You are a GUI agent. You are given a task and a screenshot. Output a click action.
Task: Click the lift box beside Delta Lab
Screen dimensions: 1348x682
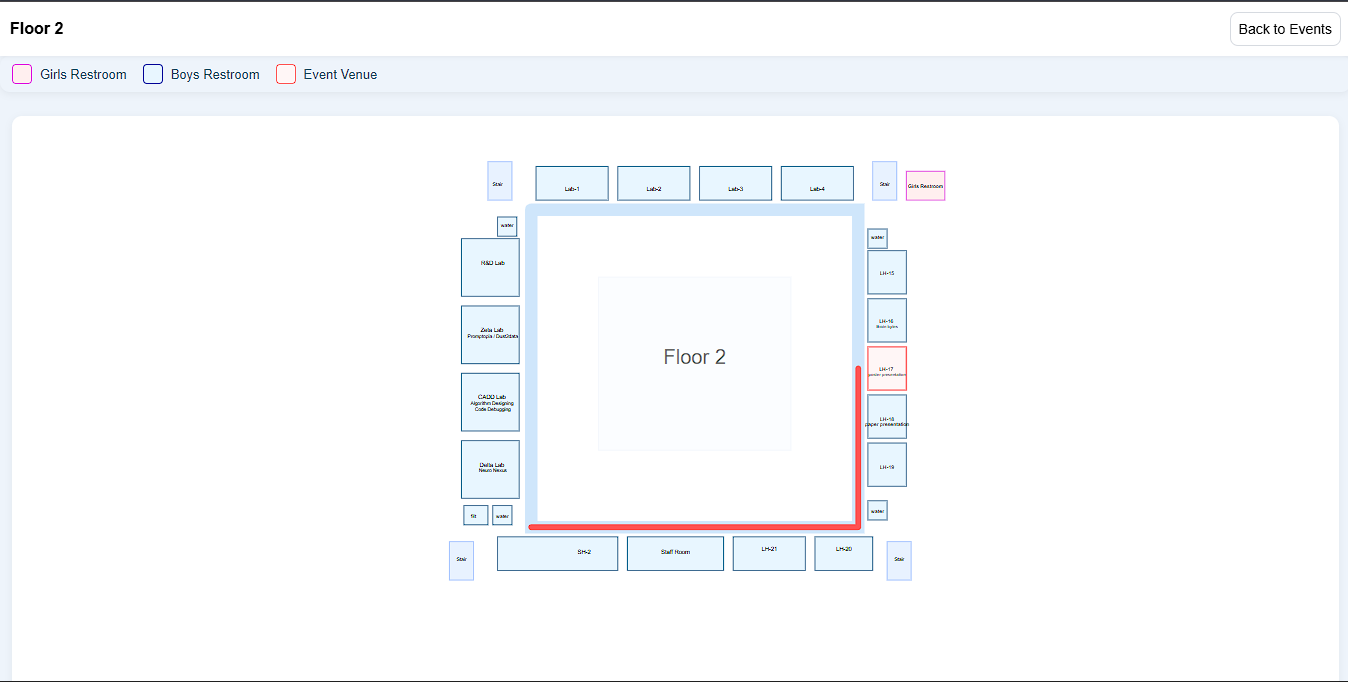click(x=475, y=515)
